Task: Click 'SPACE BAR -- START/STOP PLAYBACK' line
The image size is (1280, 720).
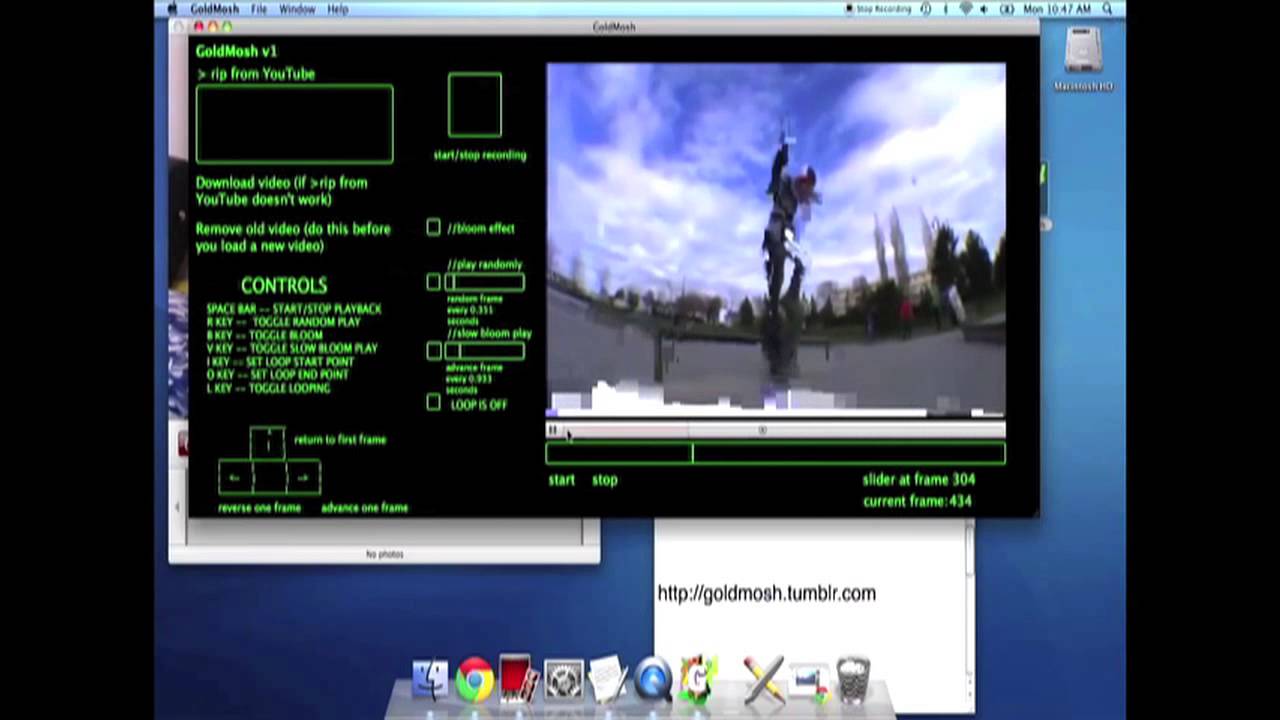Action: pyautogui.click(x=294, y=309)
